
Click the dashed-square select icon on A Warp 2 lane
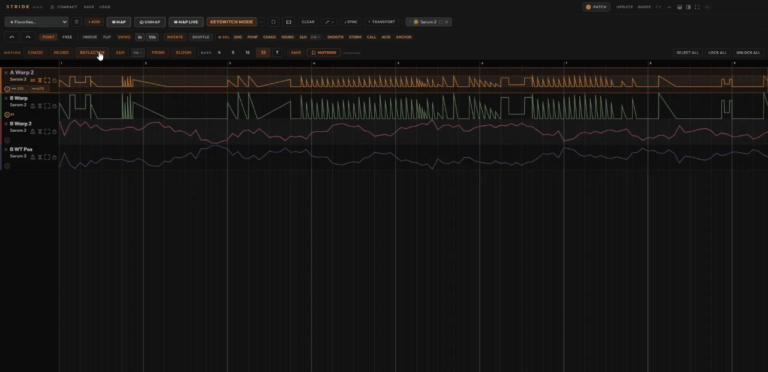coord(47,80)
